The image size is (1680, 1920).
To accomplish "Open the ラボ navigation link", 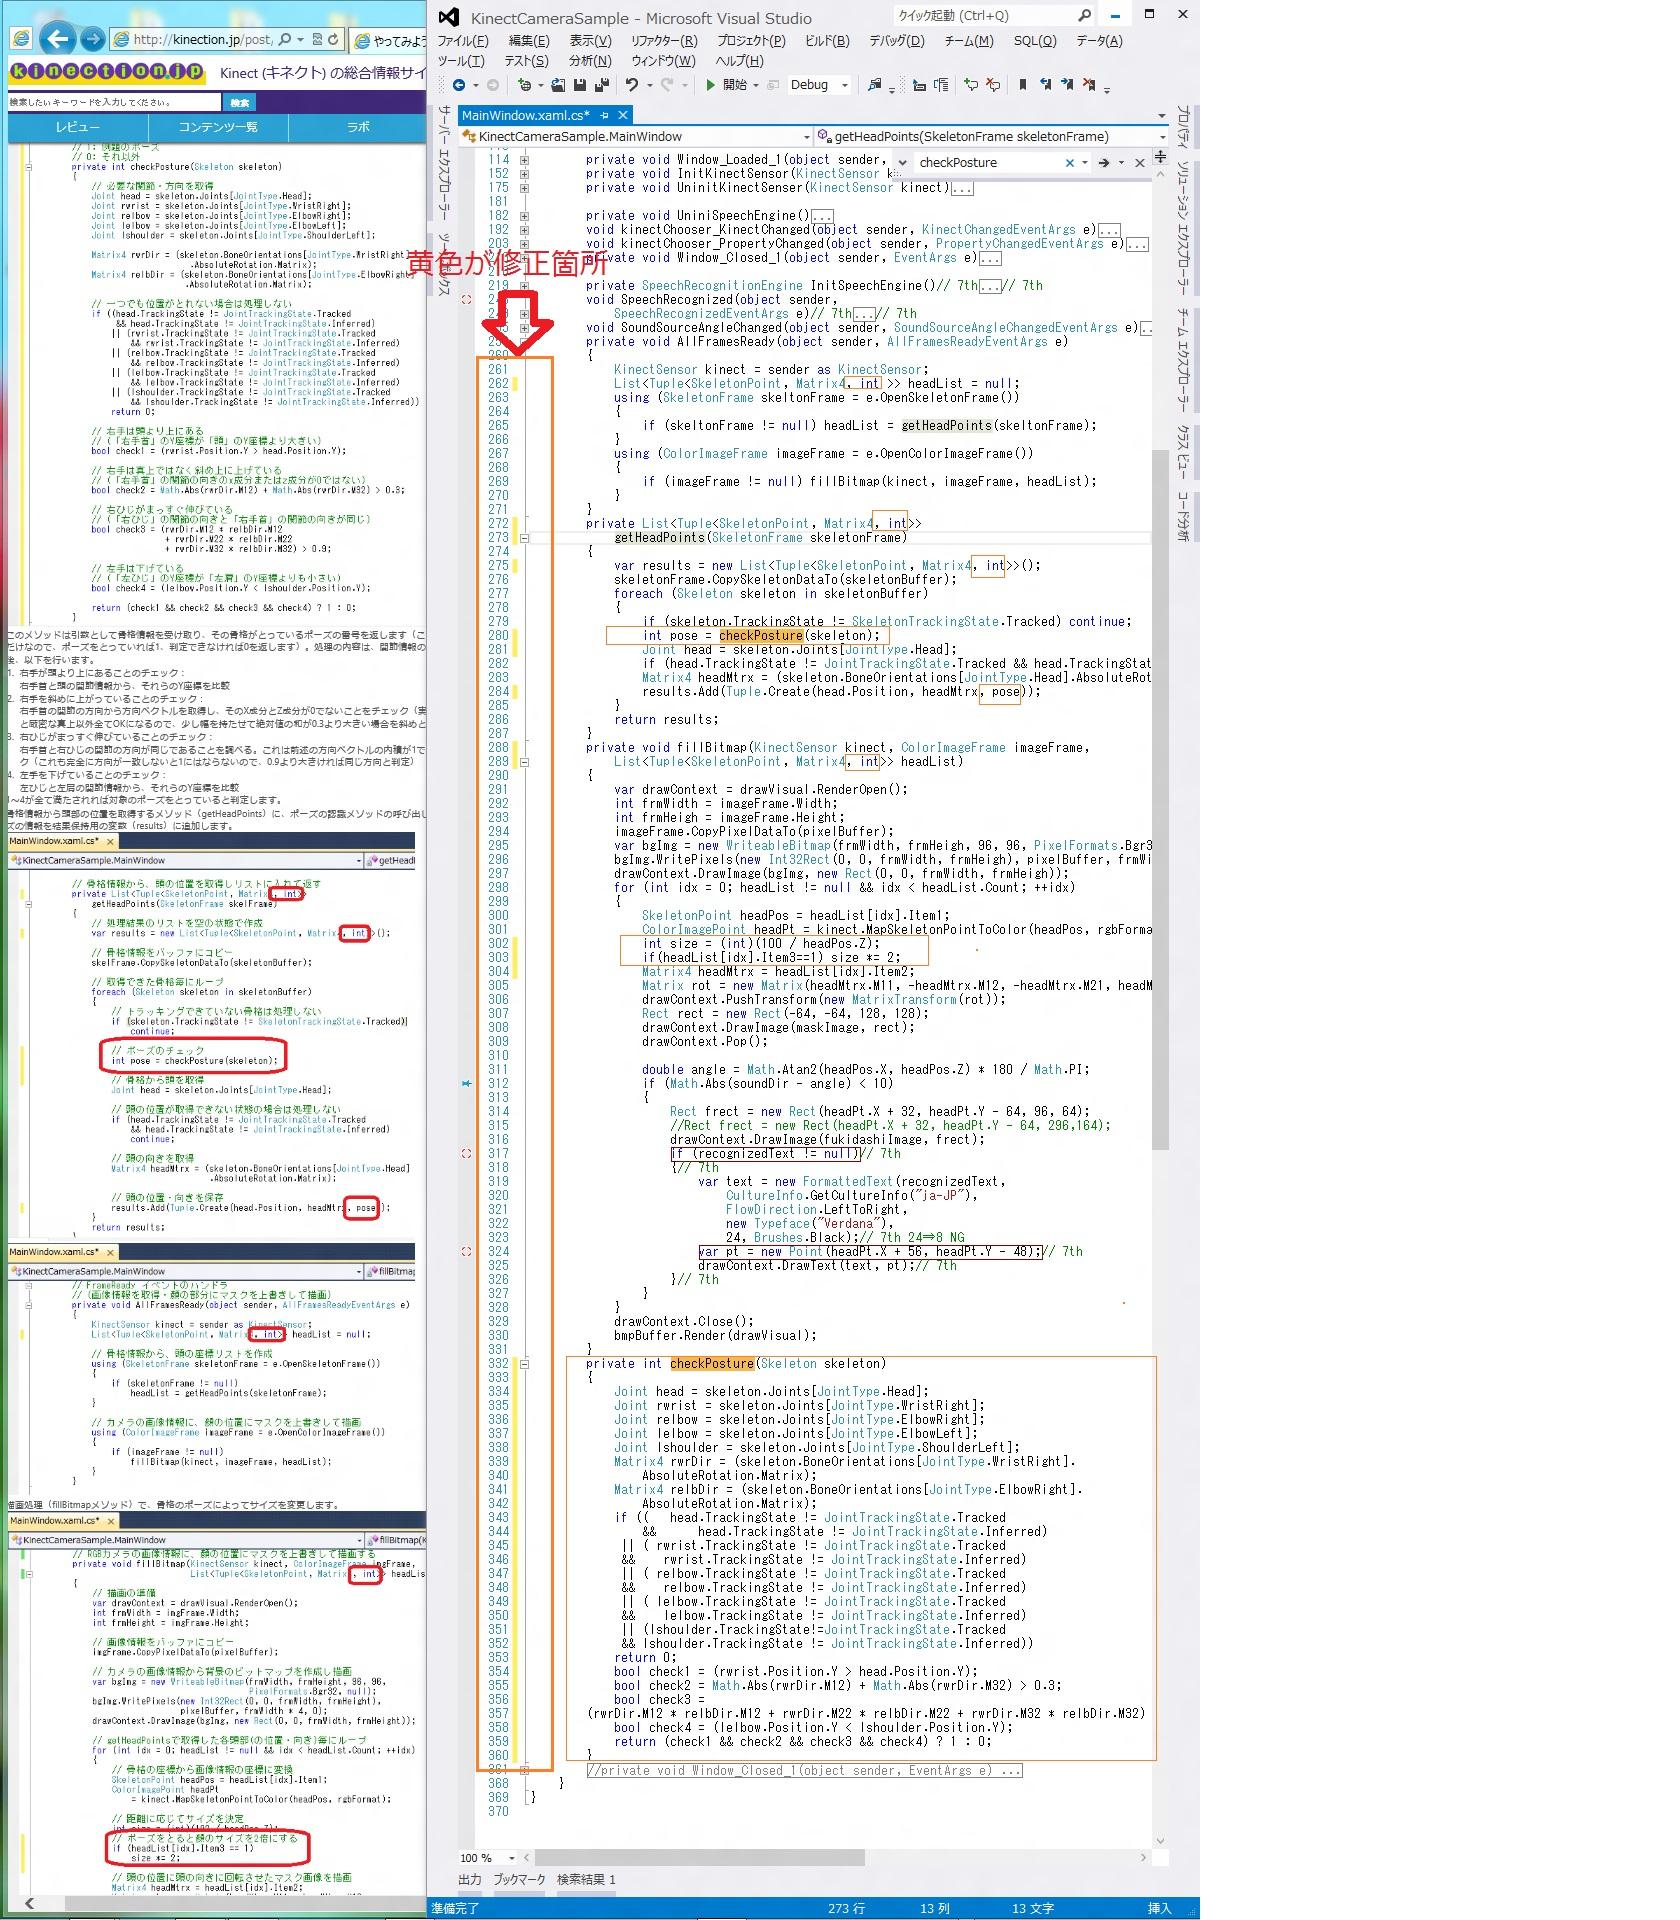I will pyautogui.click(x=358, y=127).
